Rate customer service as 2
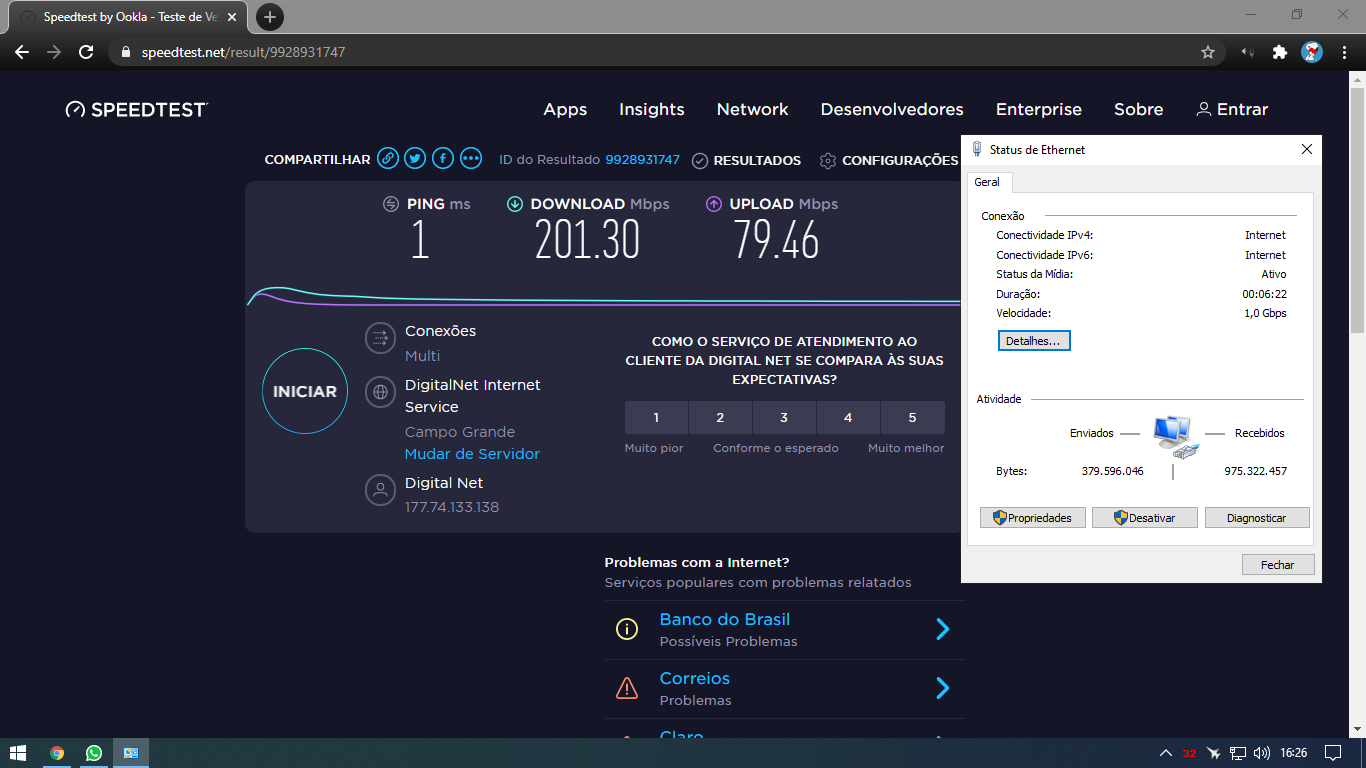 720,417
